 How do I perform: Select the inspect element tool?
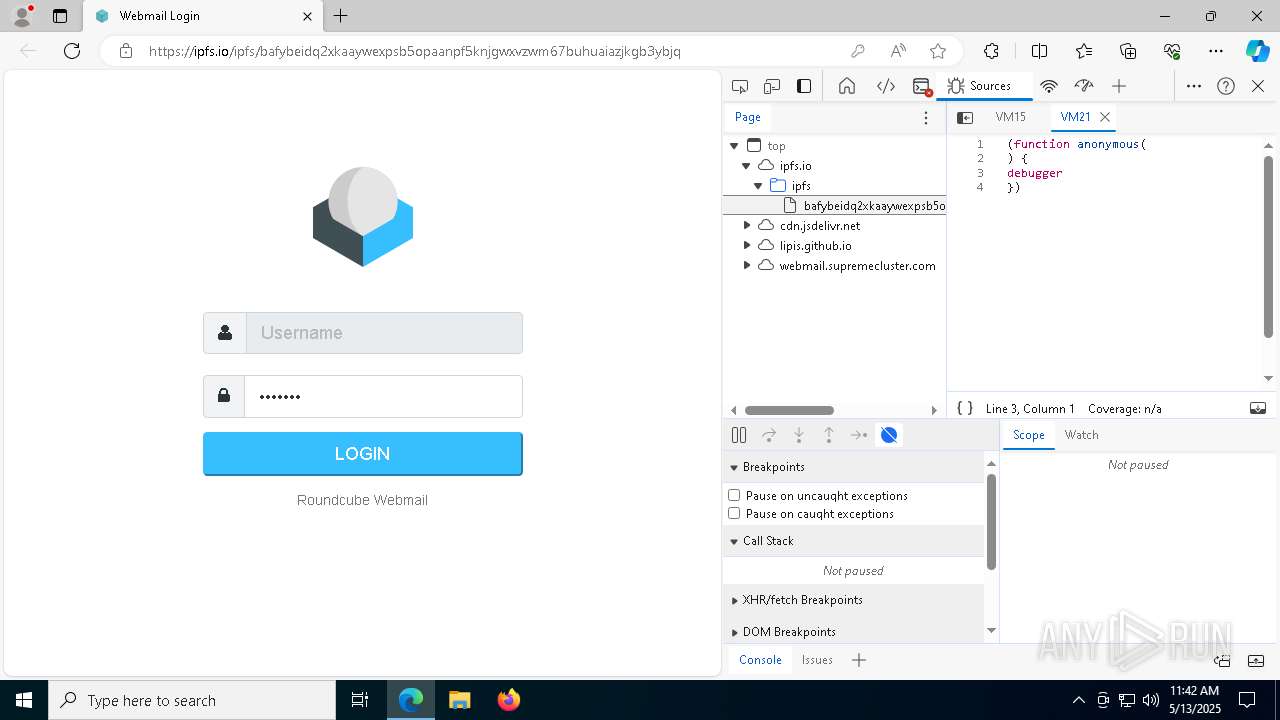[740, 86]
